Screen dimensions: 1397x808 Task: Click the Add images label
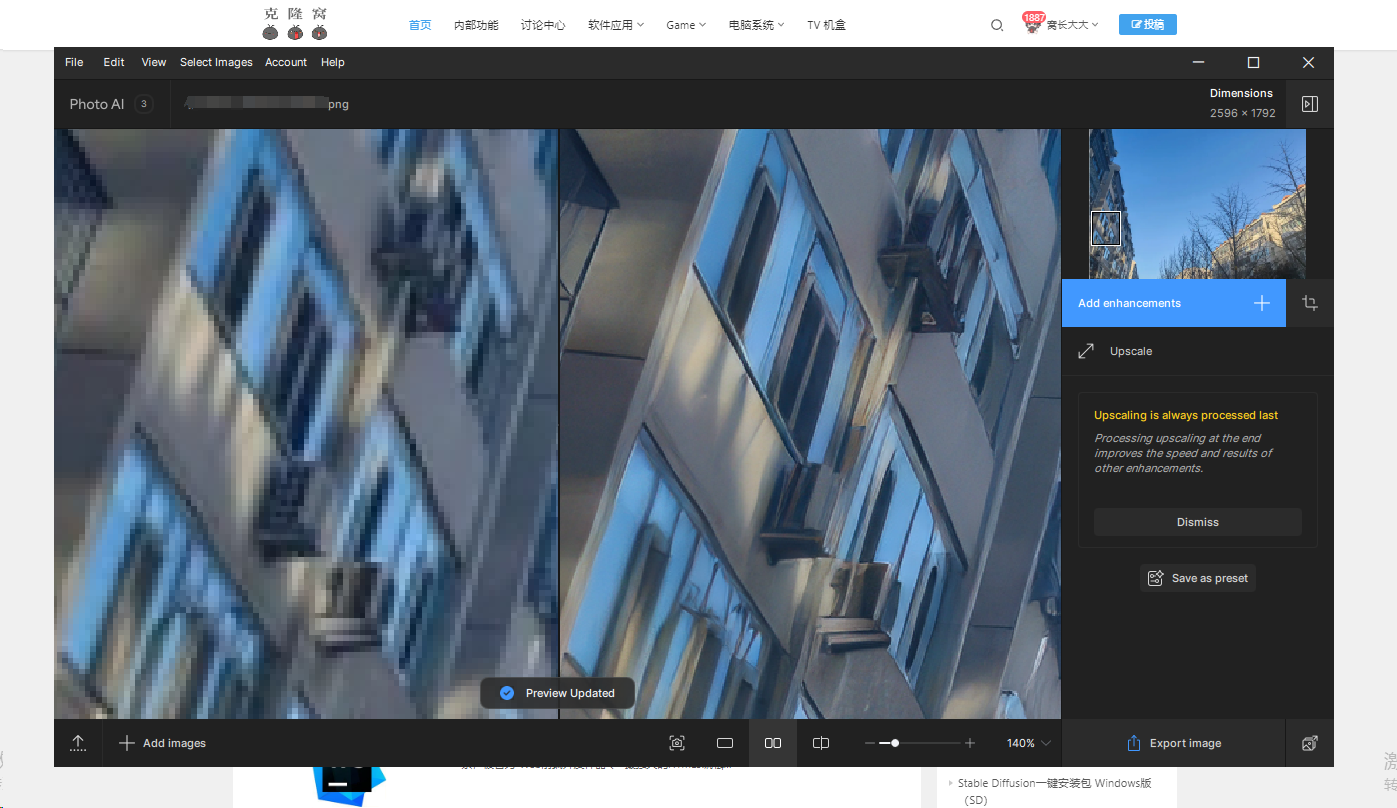click(x=174, y=743)
